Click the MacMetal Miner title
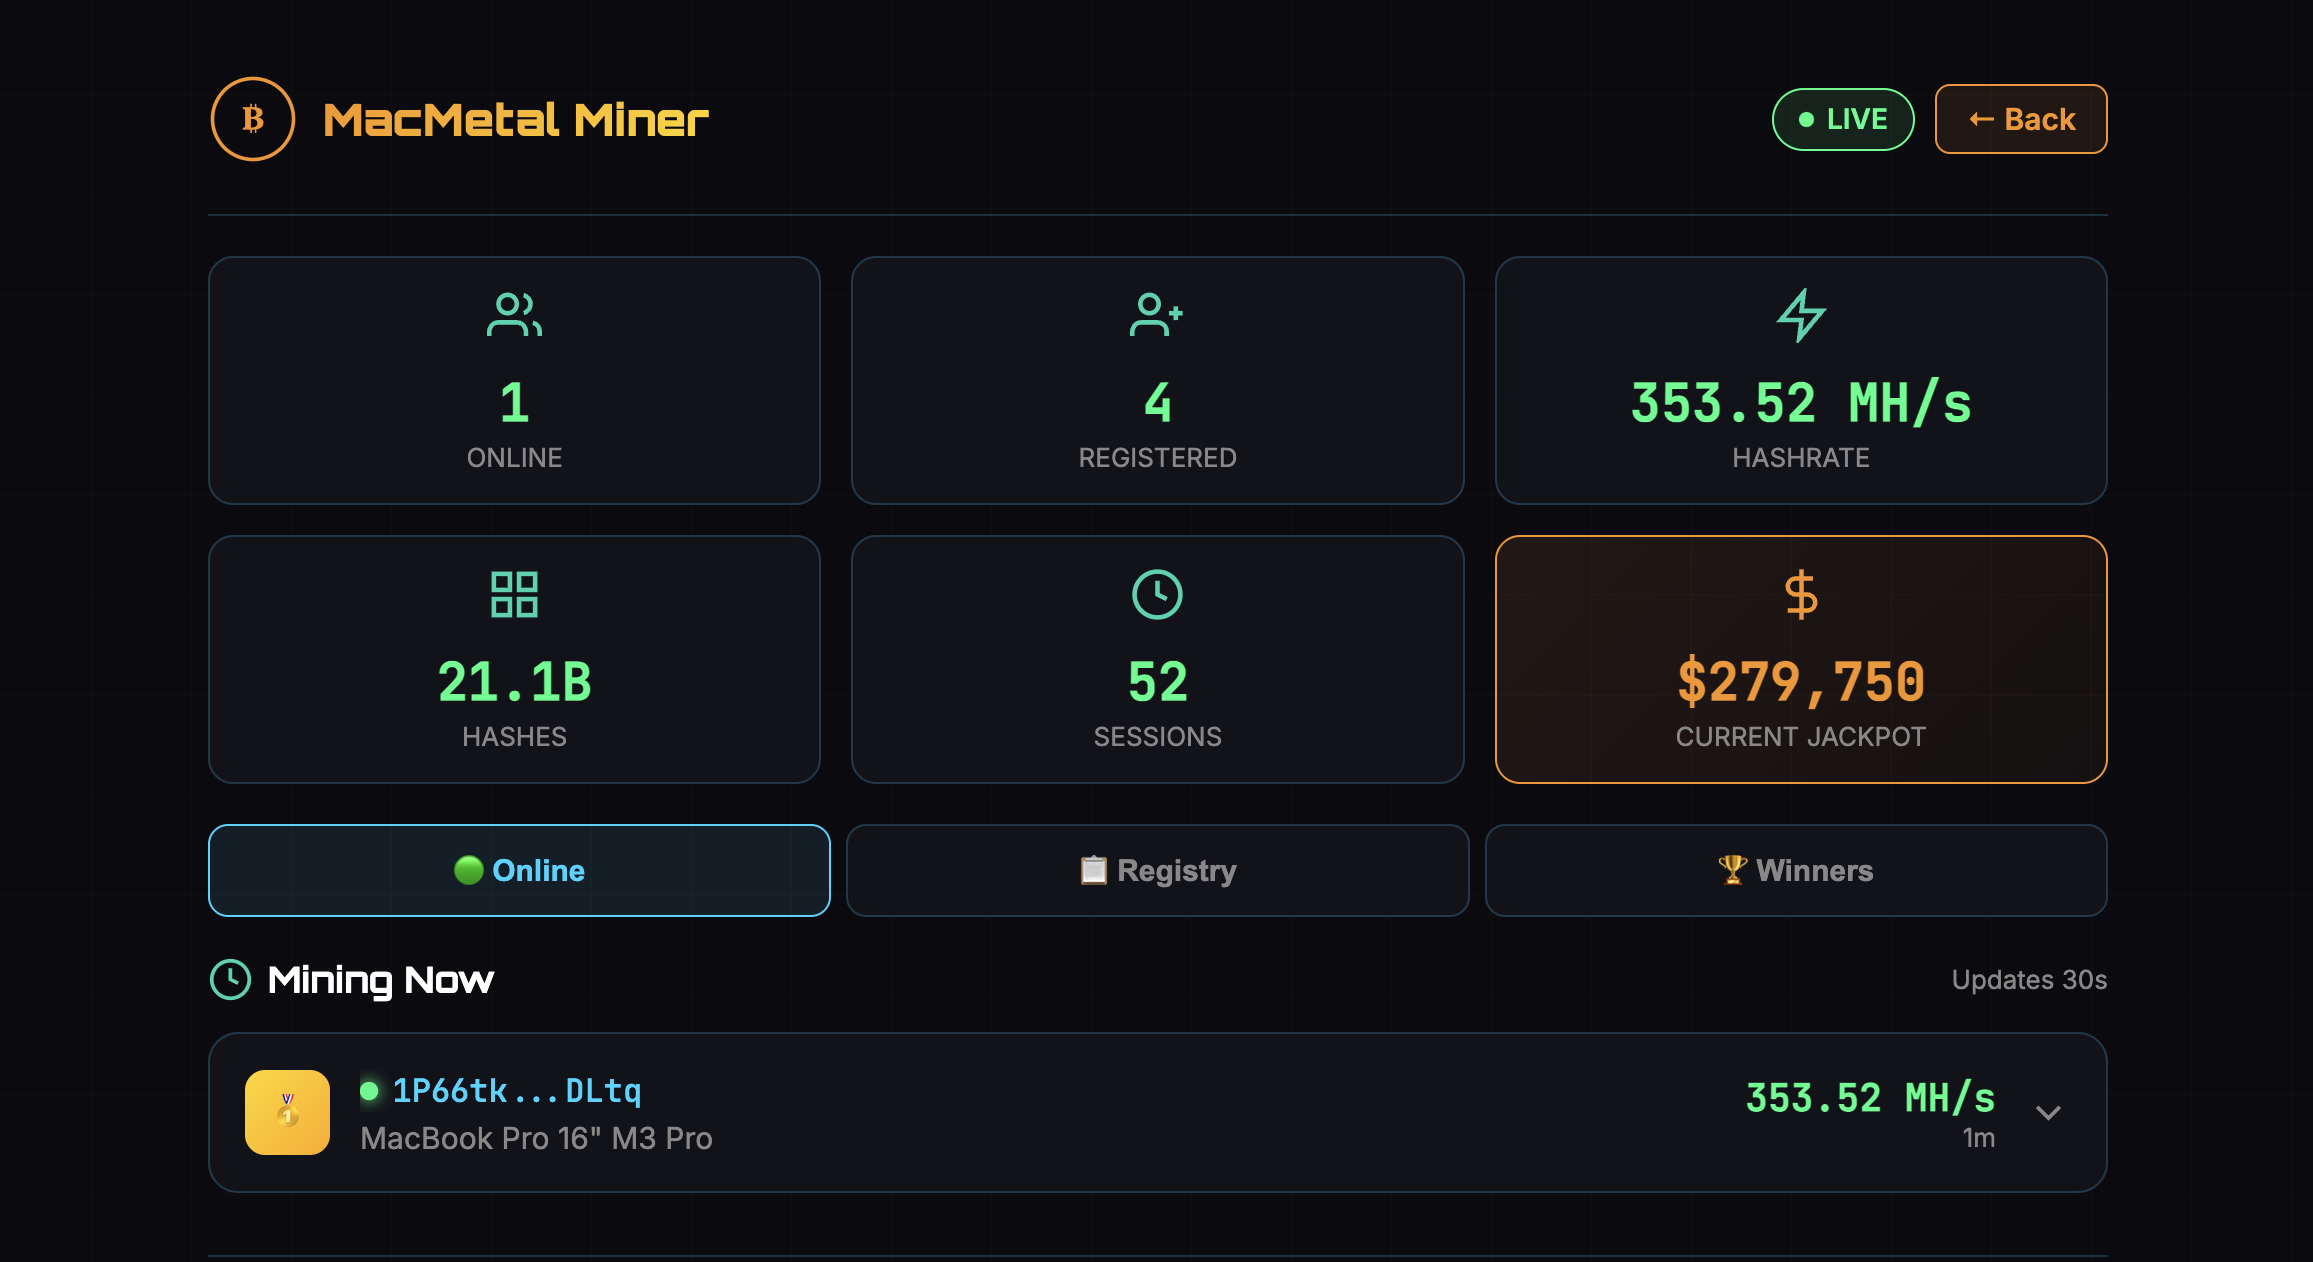This screenshot has height=1262, width=2313. click(516, 120)
